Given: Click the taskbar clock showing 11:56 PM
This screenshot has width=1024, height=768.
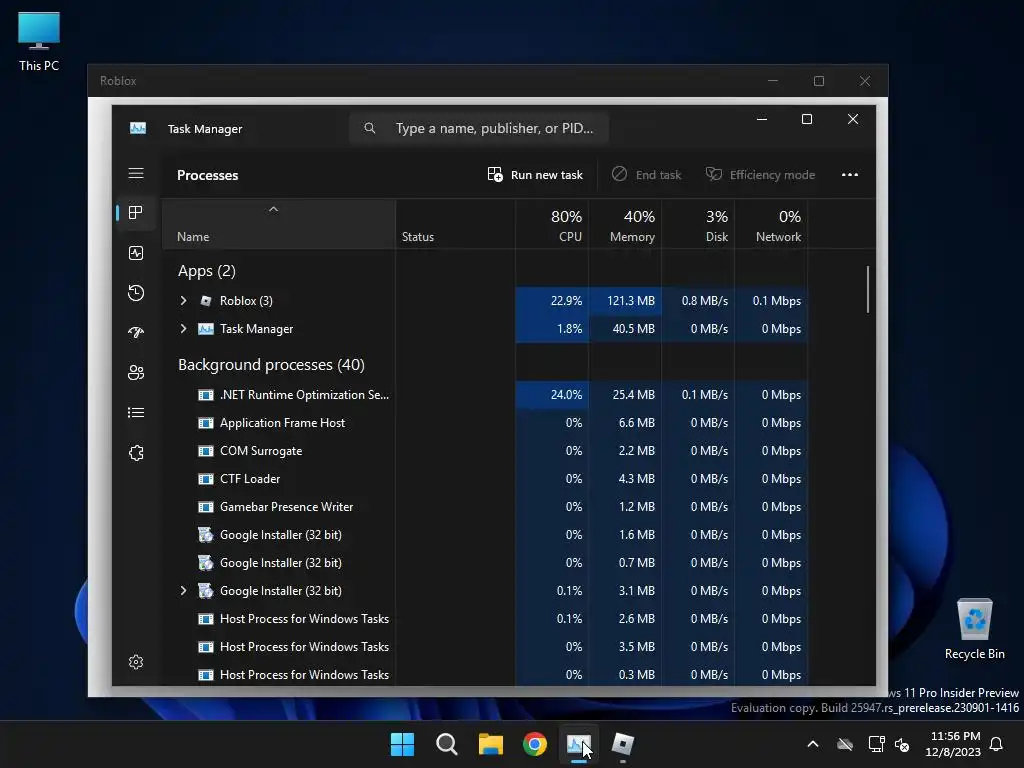Looking at the screenshot, I should click(x=953, y=744).
